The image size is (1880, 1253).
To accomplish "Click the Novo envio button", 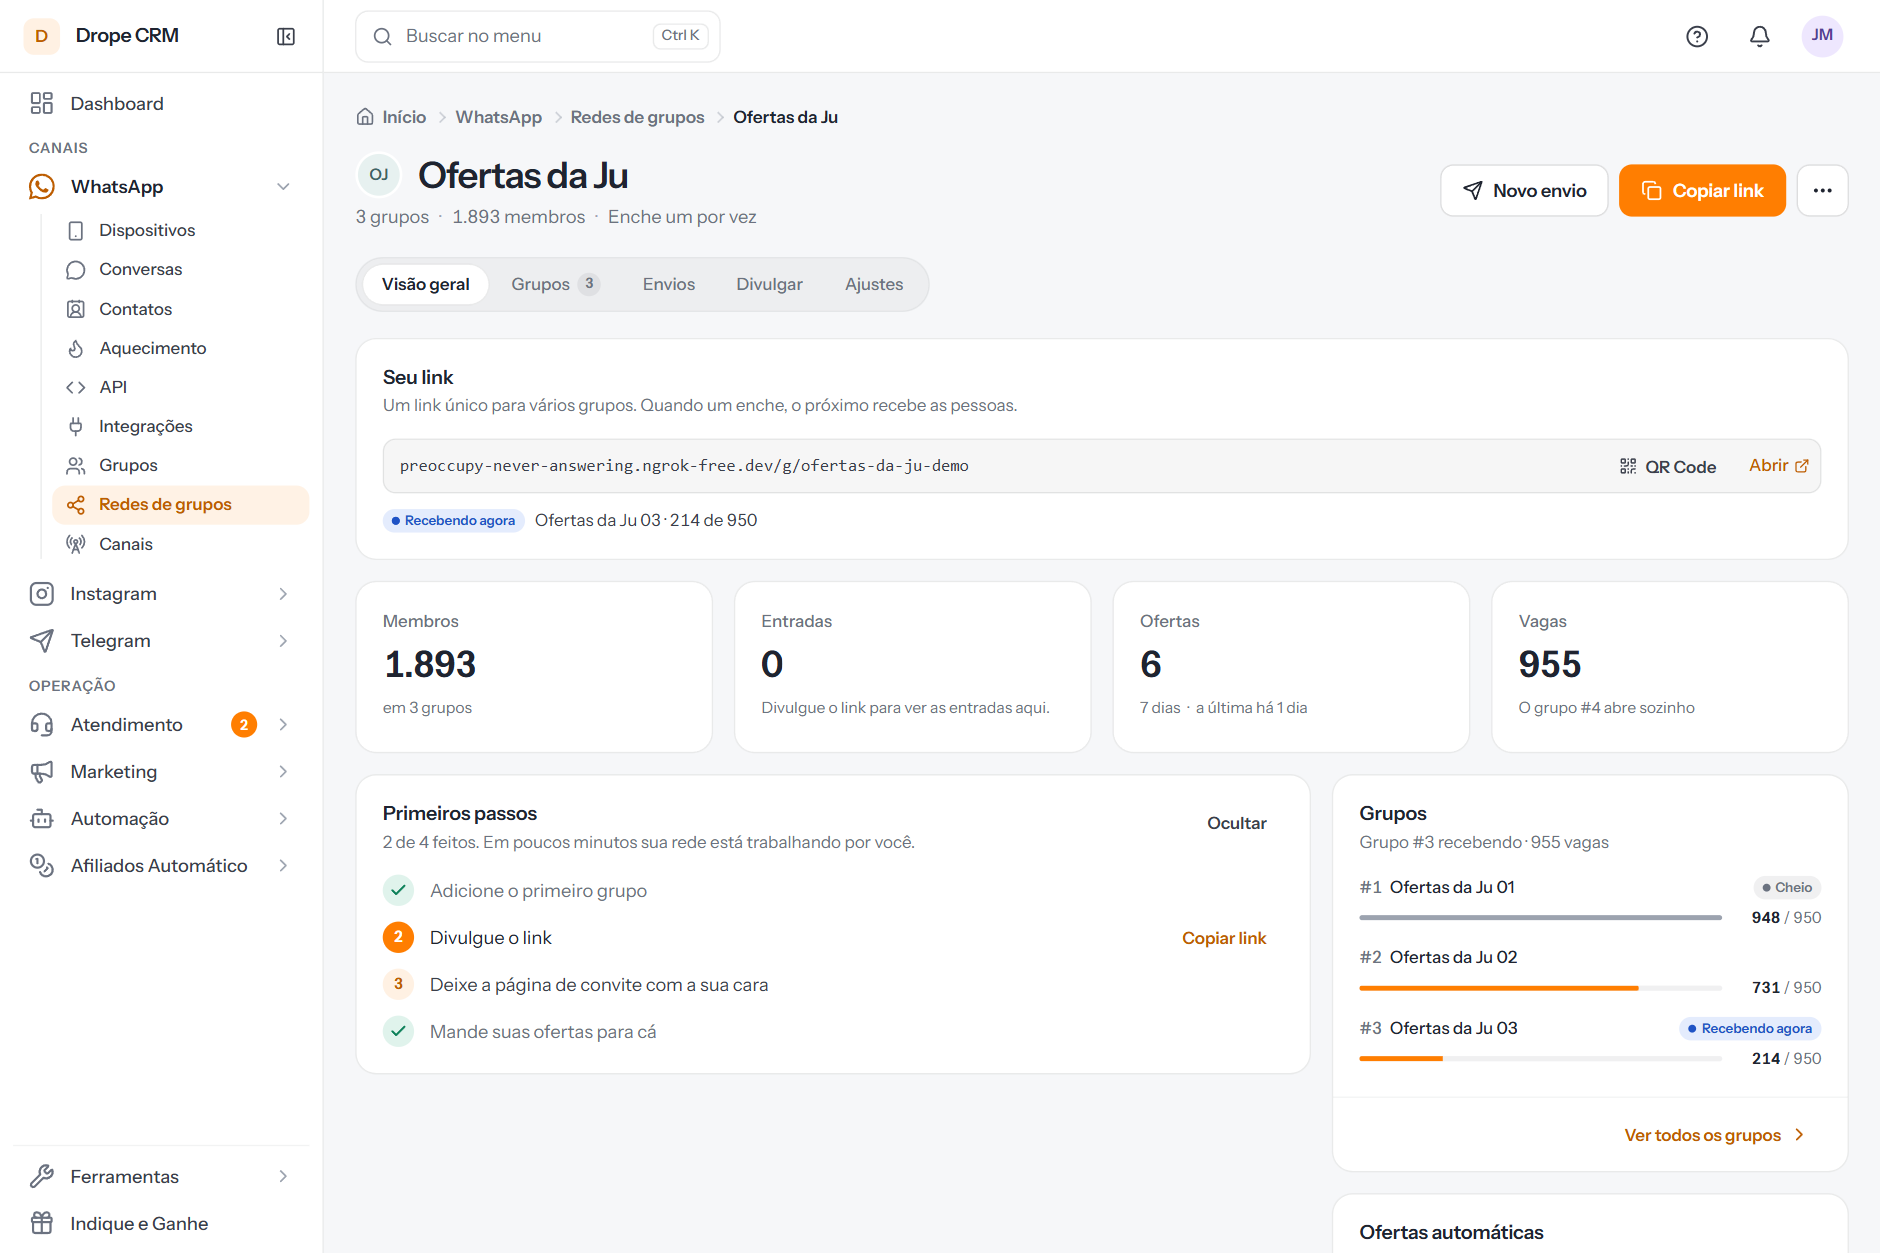I will [1524, 191].
